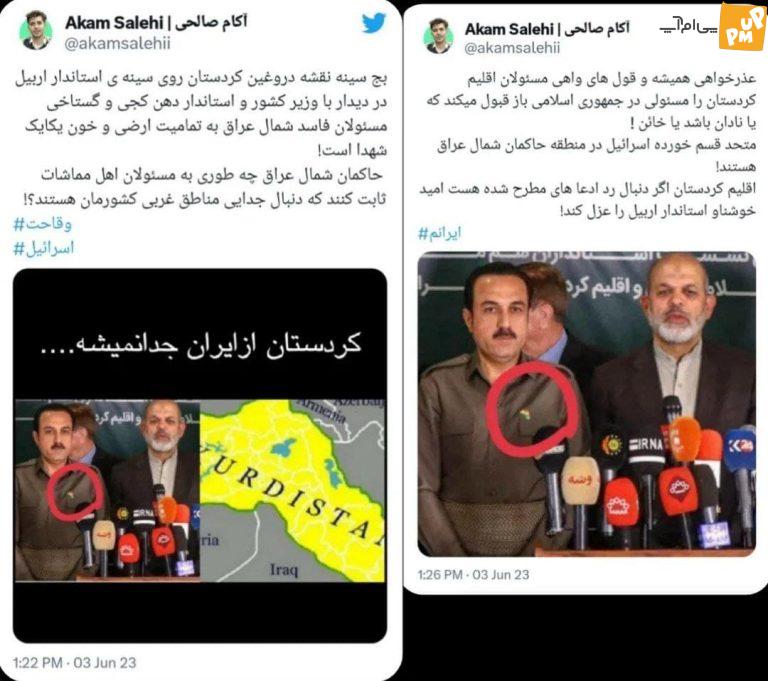Click the Twitter bird logo
Viewport: 768px width, 681px height.
coord(374,23)
